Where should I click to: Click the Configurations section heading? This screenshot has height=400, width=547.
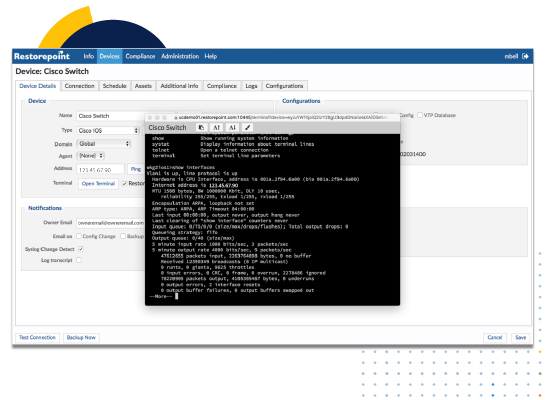click(301, 101)
